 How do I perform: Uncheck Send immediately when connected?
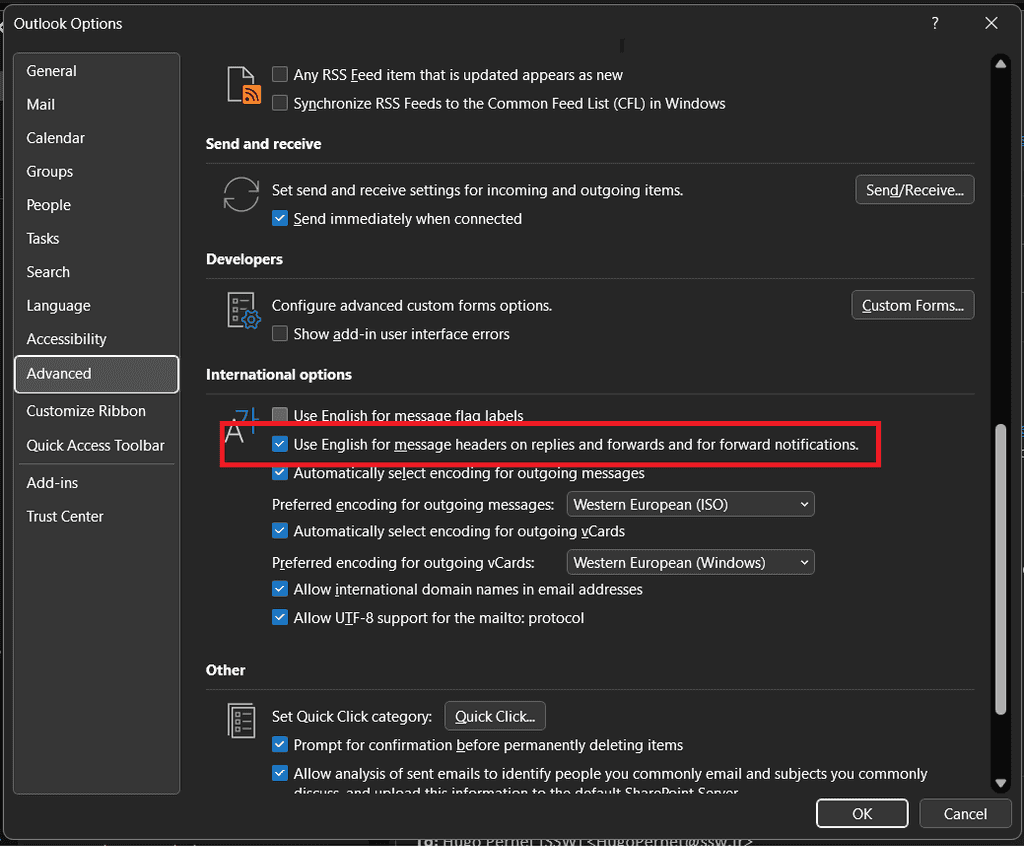[280, 218]
